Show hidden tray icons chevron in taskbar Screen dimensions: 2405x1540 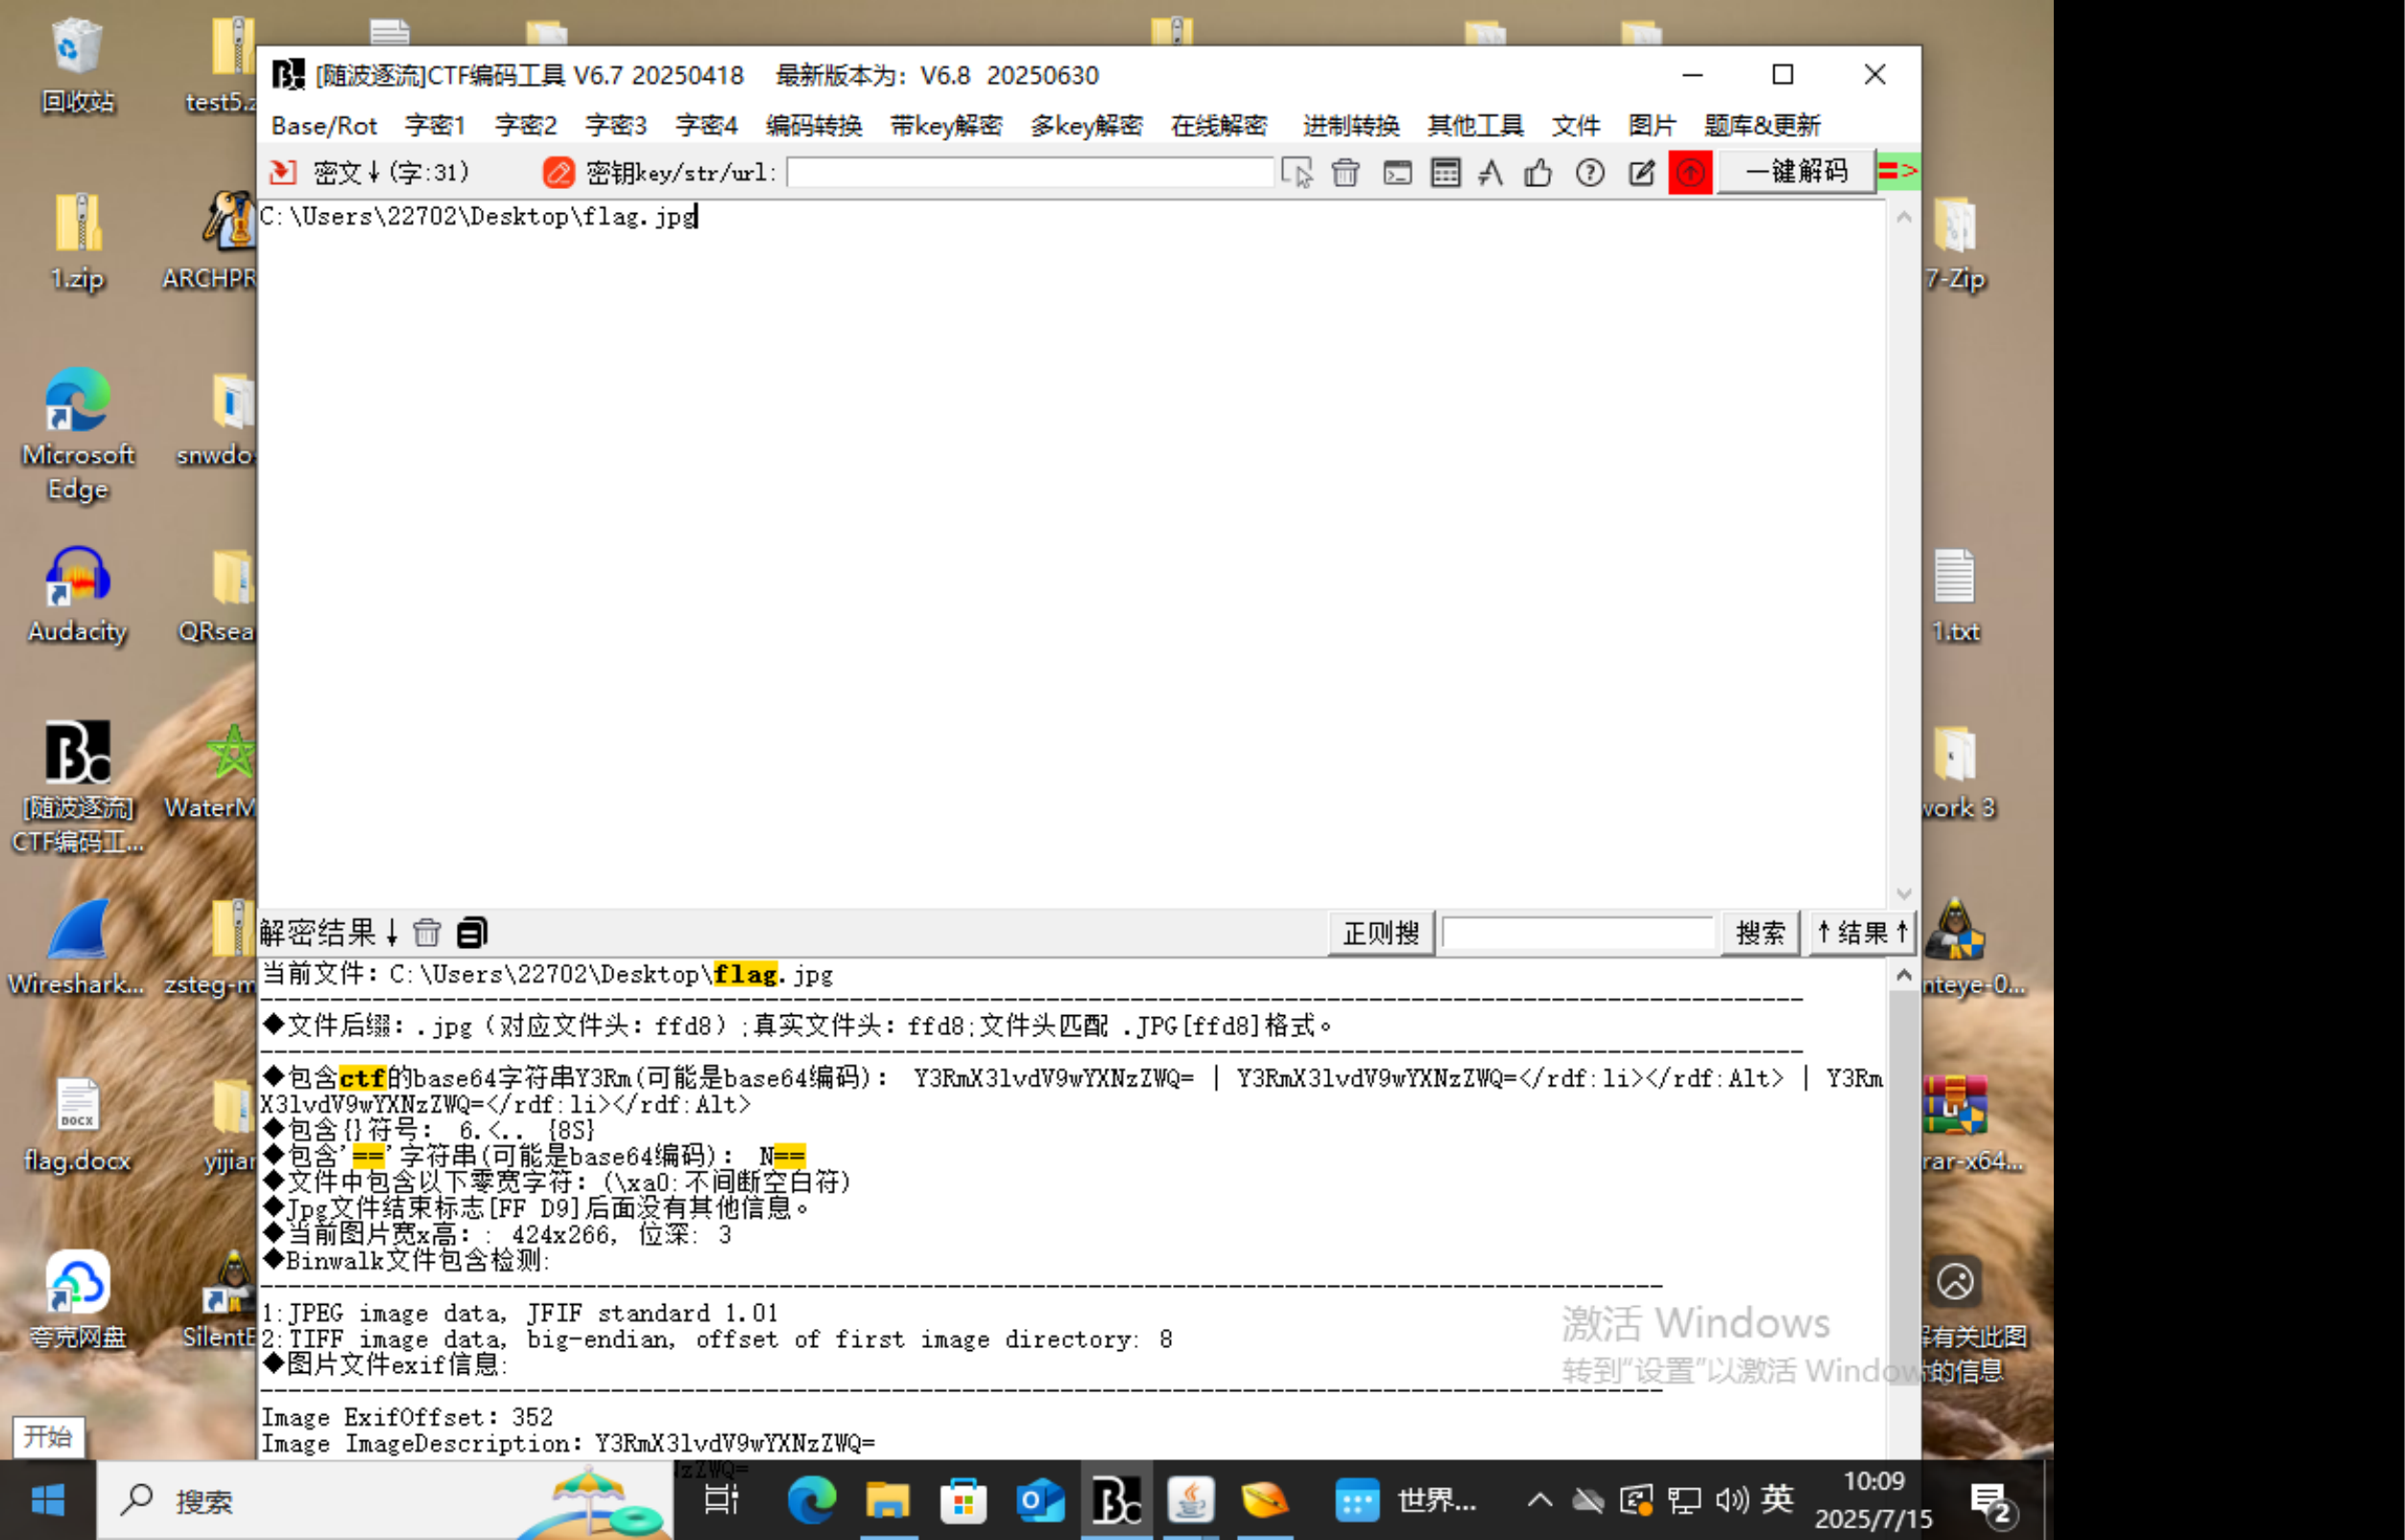click(1539, 1499)
